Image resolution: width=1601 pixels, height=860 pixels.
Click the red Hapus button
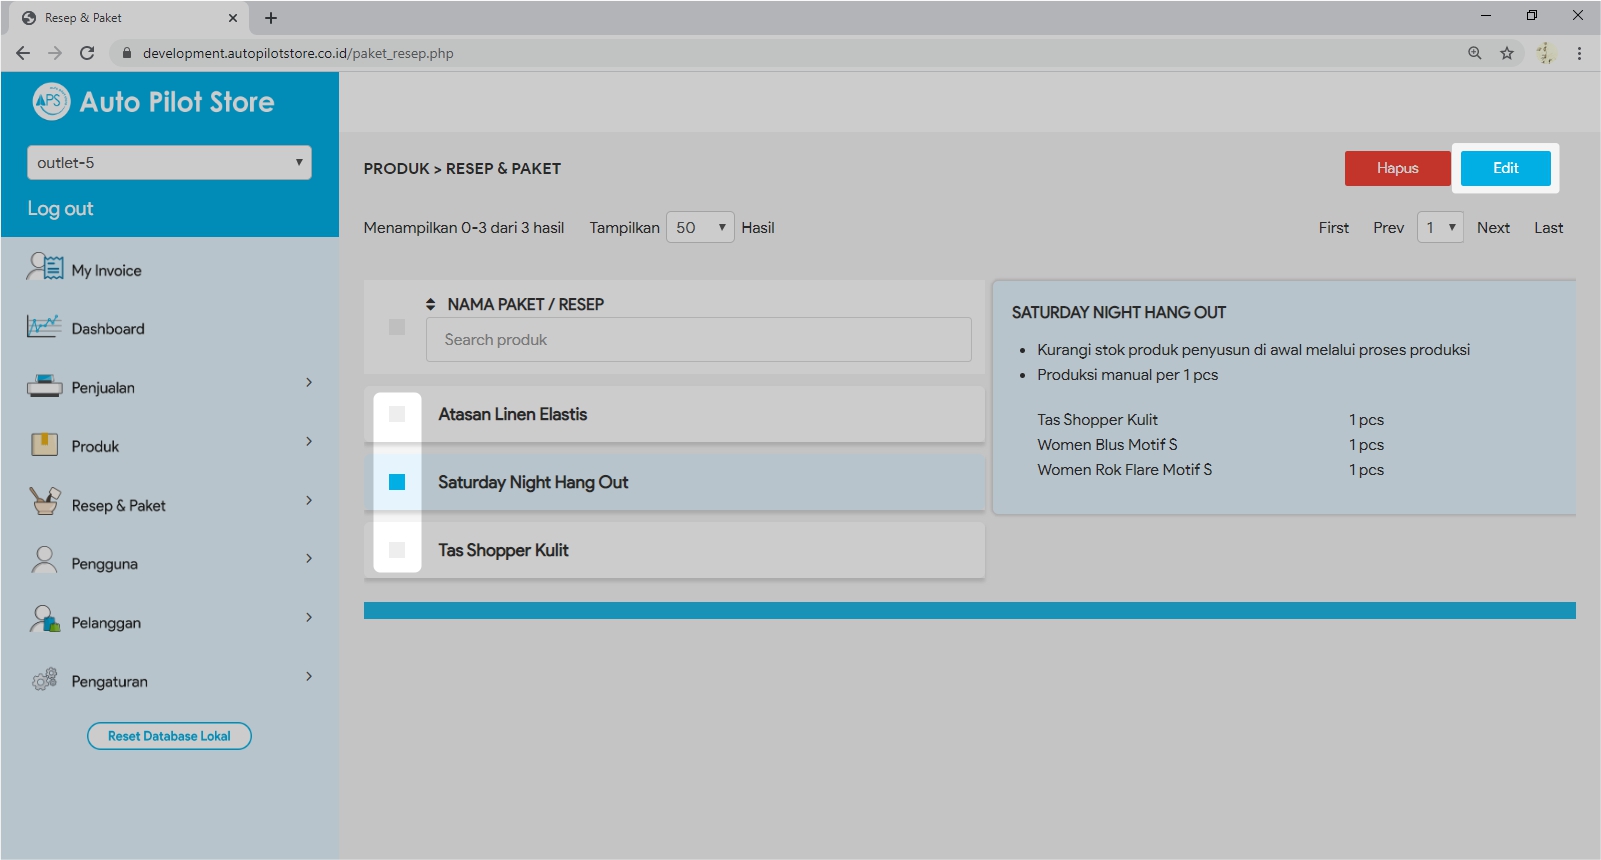coord(1397,168)
